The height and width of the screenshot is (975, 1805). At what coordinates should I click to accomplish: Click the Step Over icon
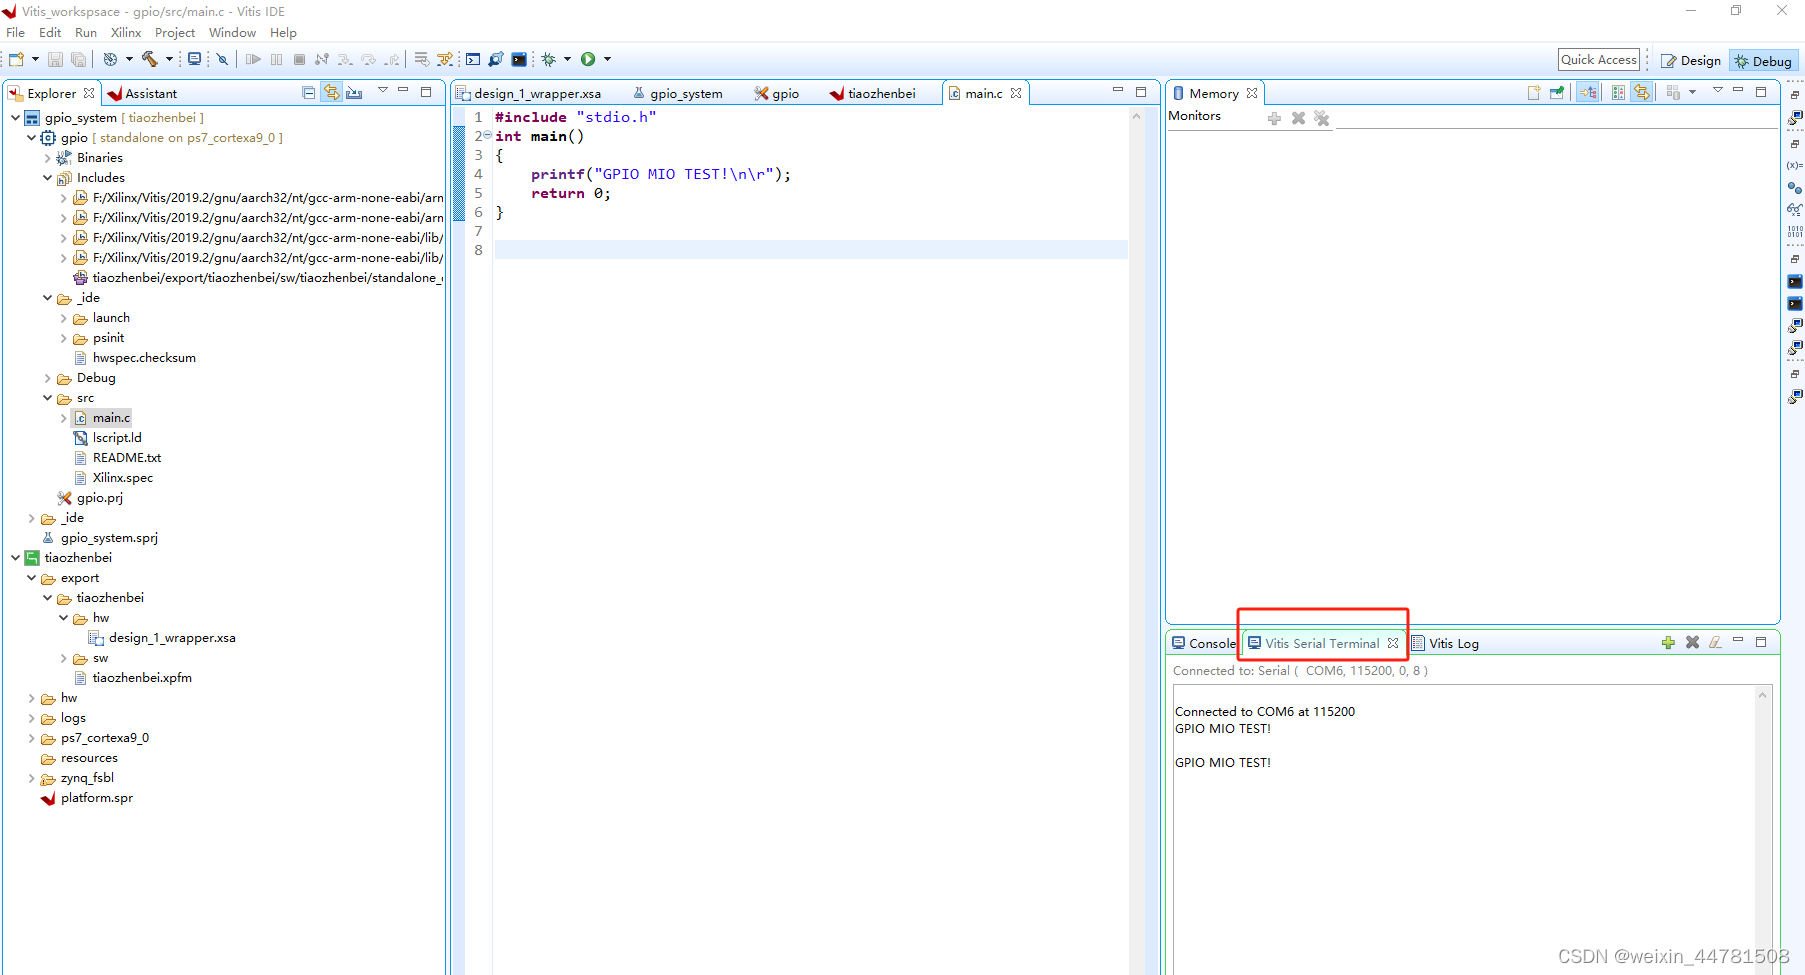[x=368, y=59]
